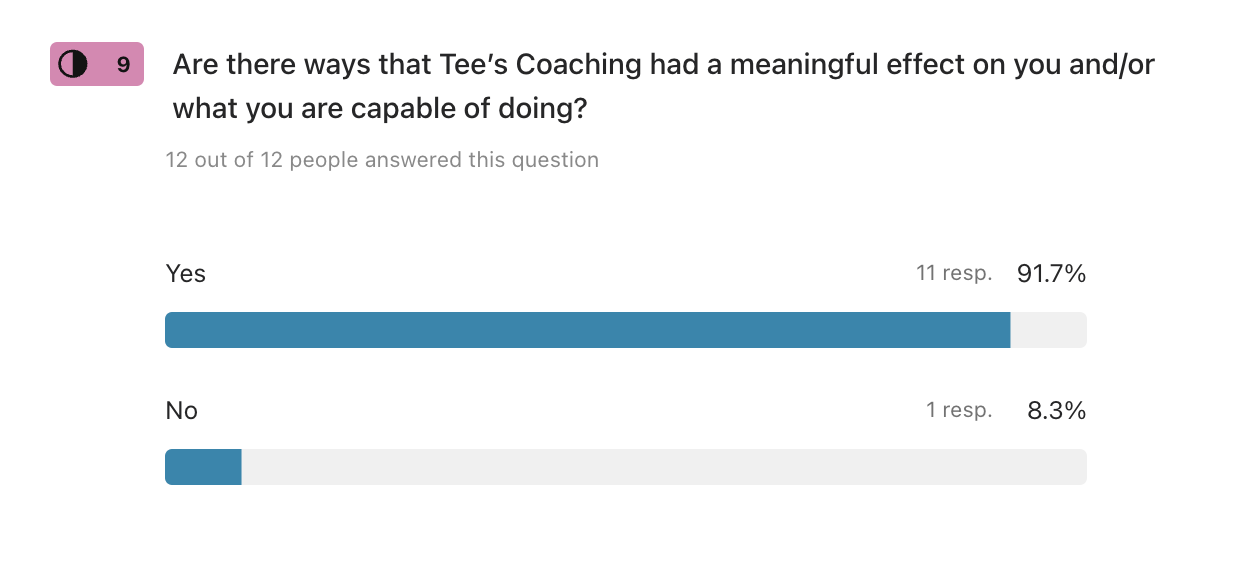Click the question number 9 in badge
Viewport: 1250px width, 580px height.
pos(123,65)
